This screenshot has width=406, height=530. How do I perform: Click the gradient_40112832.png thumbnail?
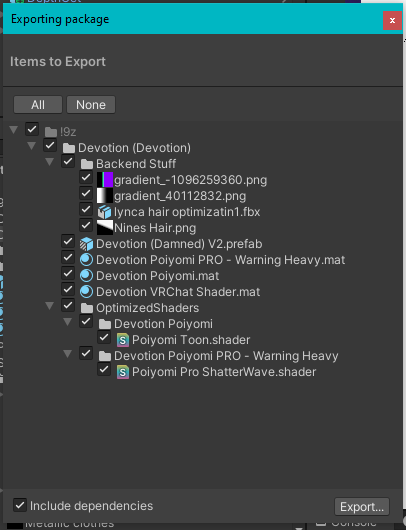(105, 196)
